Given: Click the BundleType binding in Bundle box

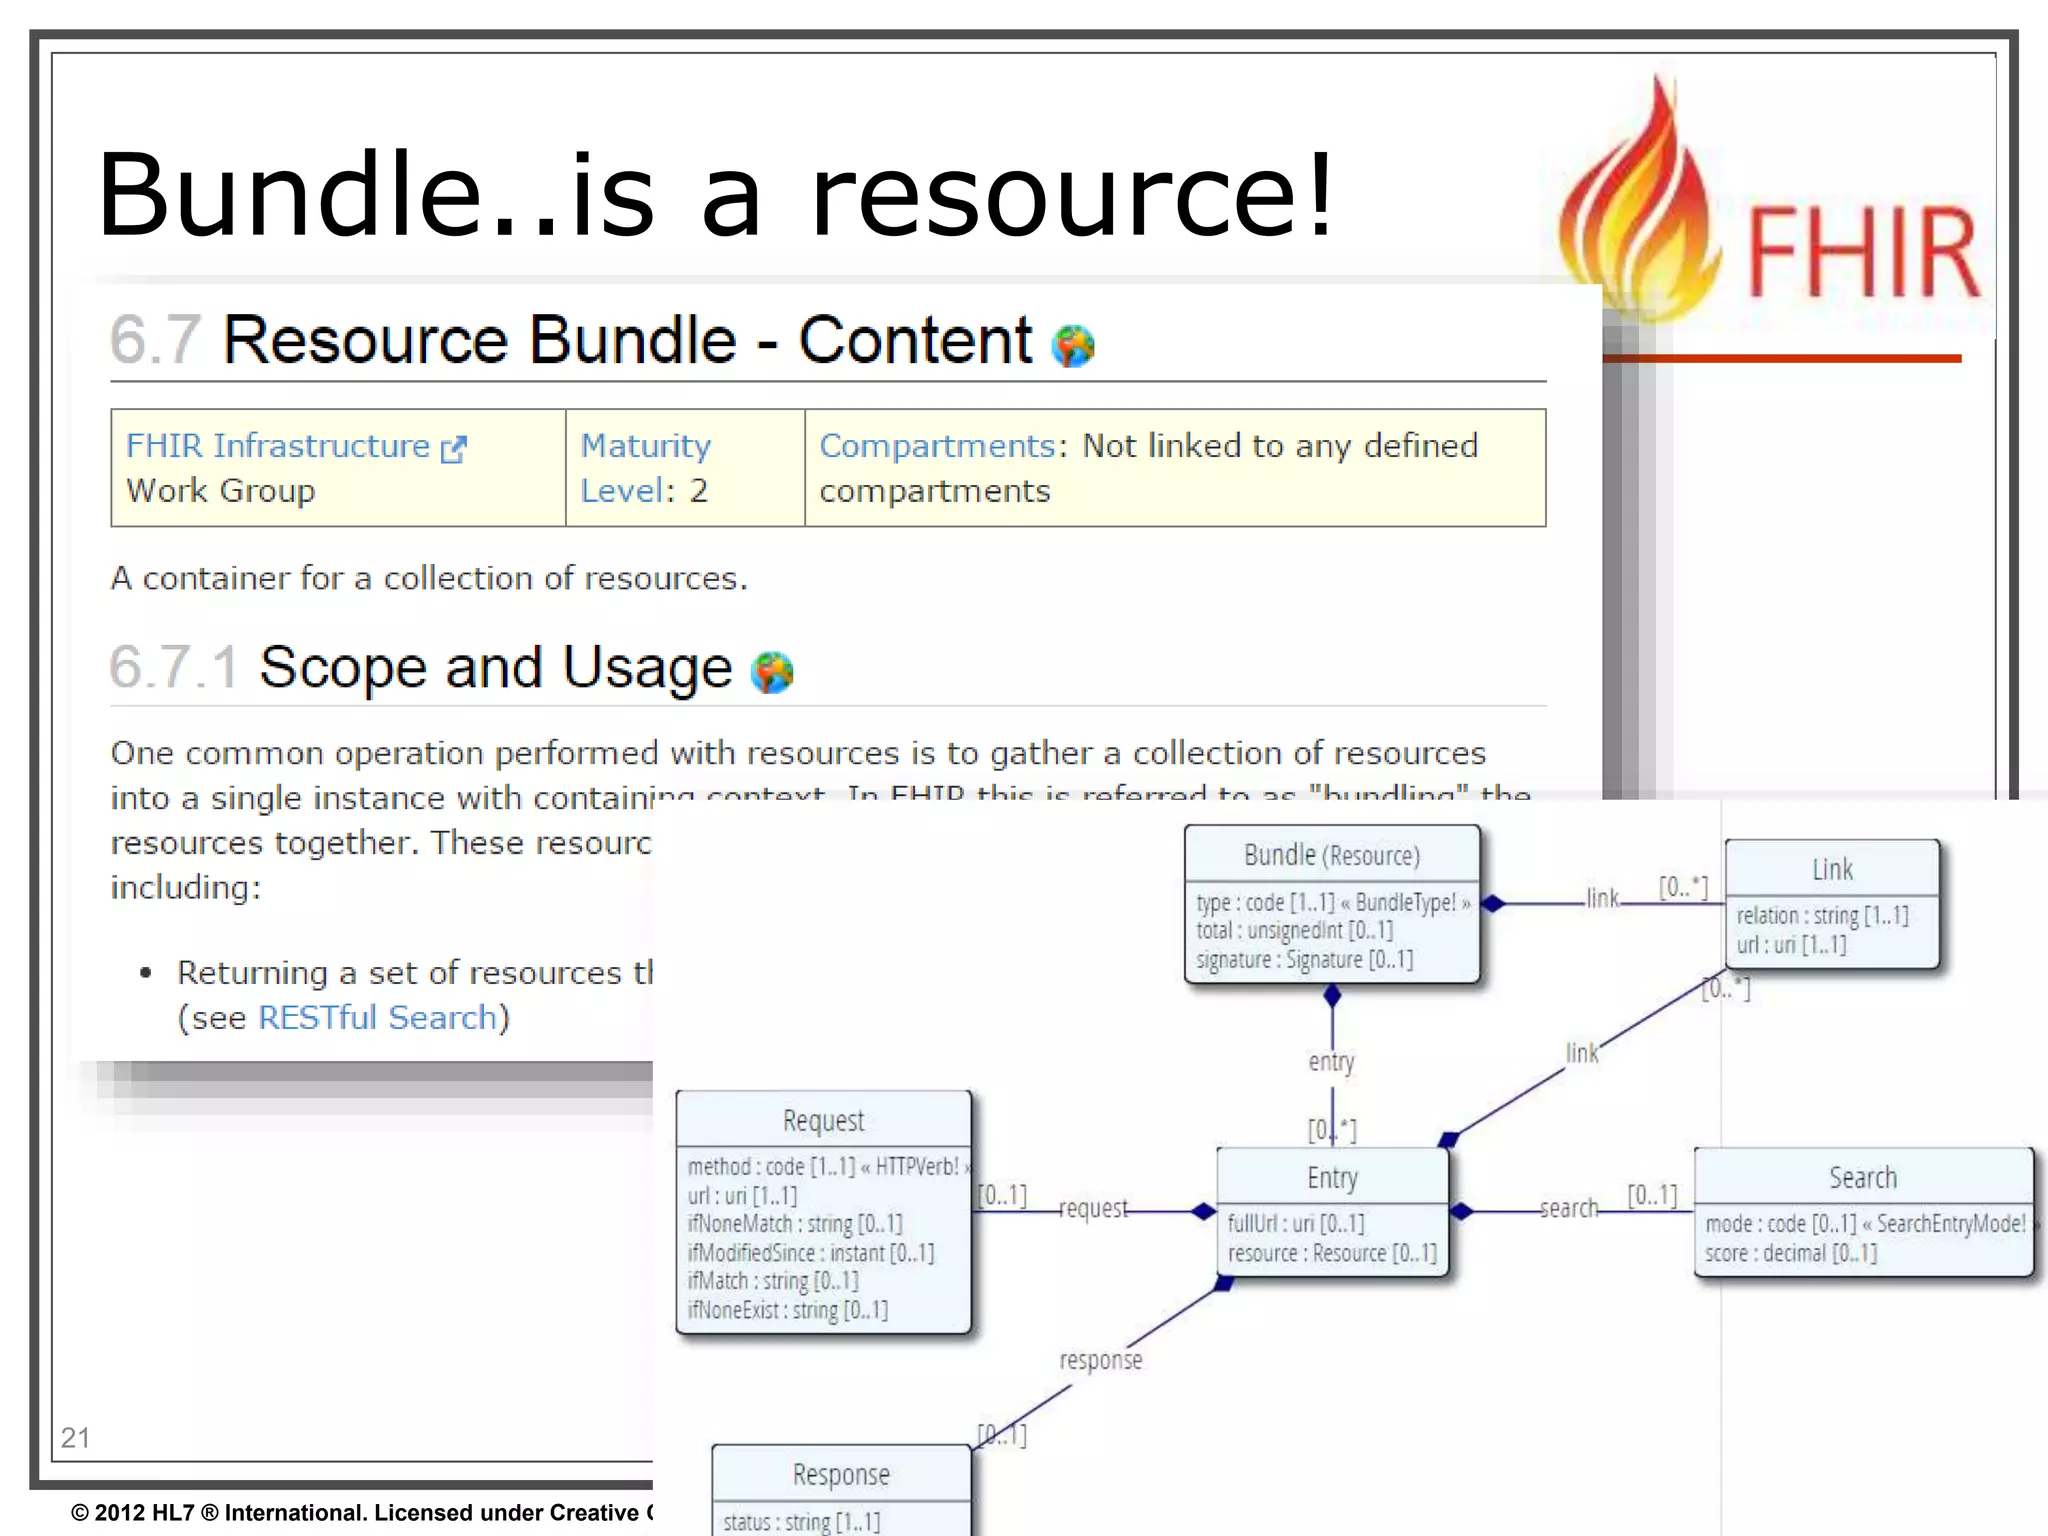Looking at the screenshot, I should tap(1405, 902).
